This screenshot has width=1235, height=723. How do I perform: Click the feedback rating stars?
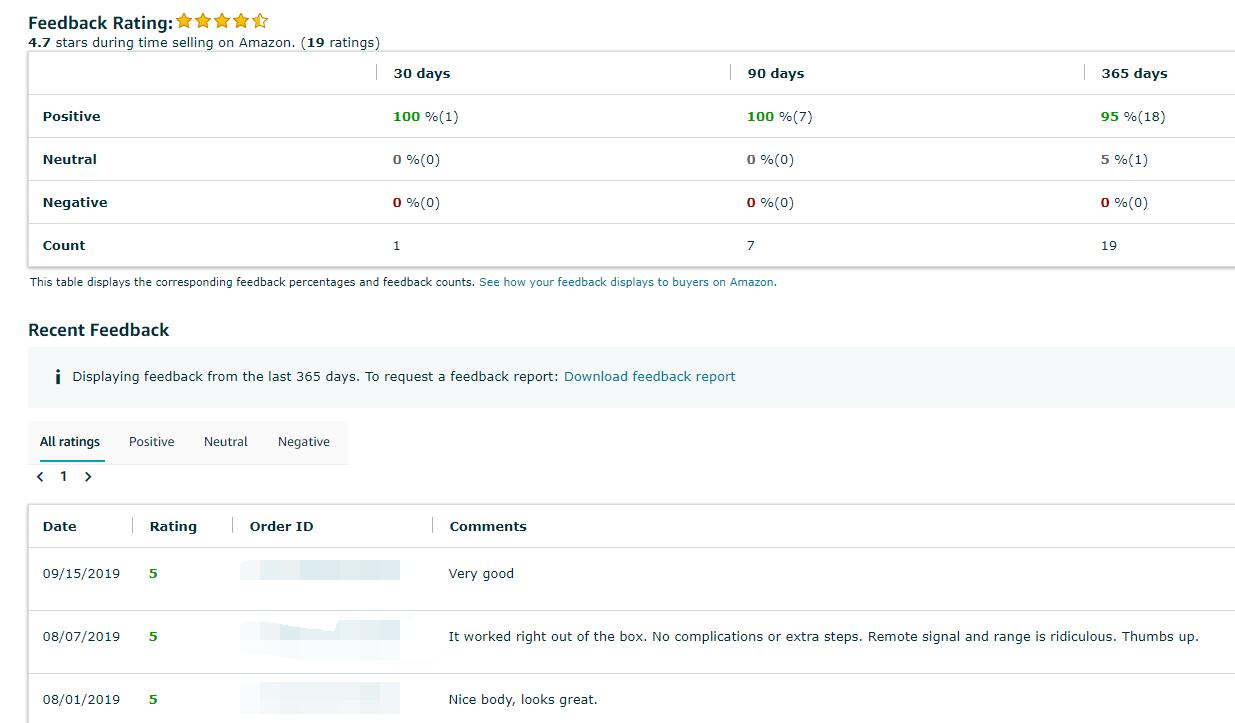pos(222,21)
